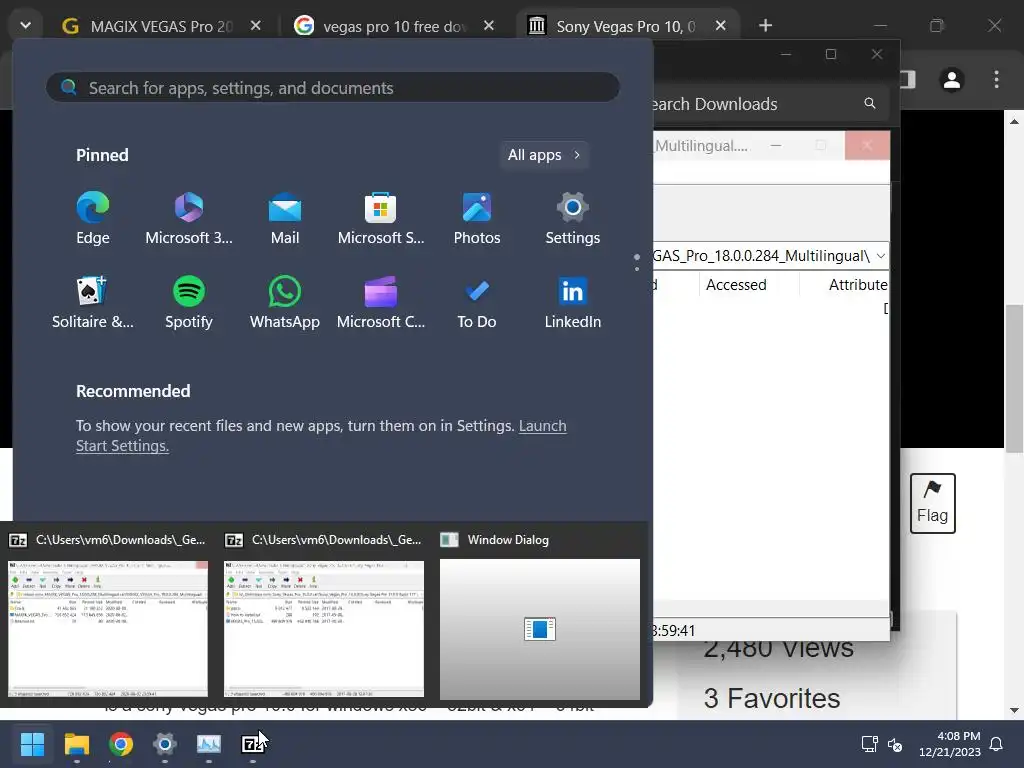This screenshot has height=768, width=1024.
Task: Sort by the Attributes column header
Action: point(858,285)
